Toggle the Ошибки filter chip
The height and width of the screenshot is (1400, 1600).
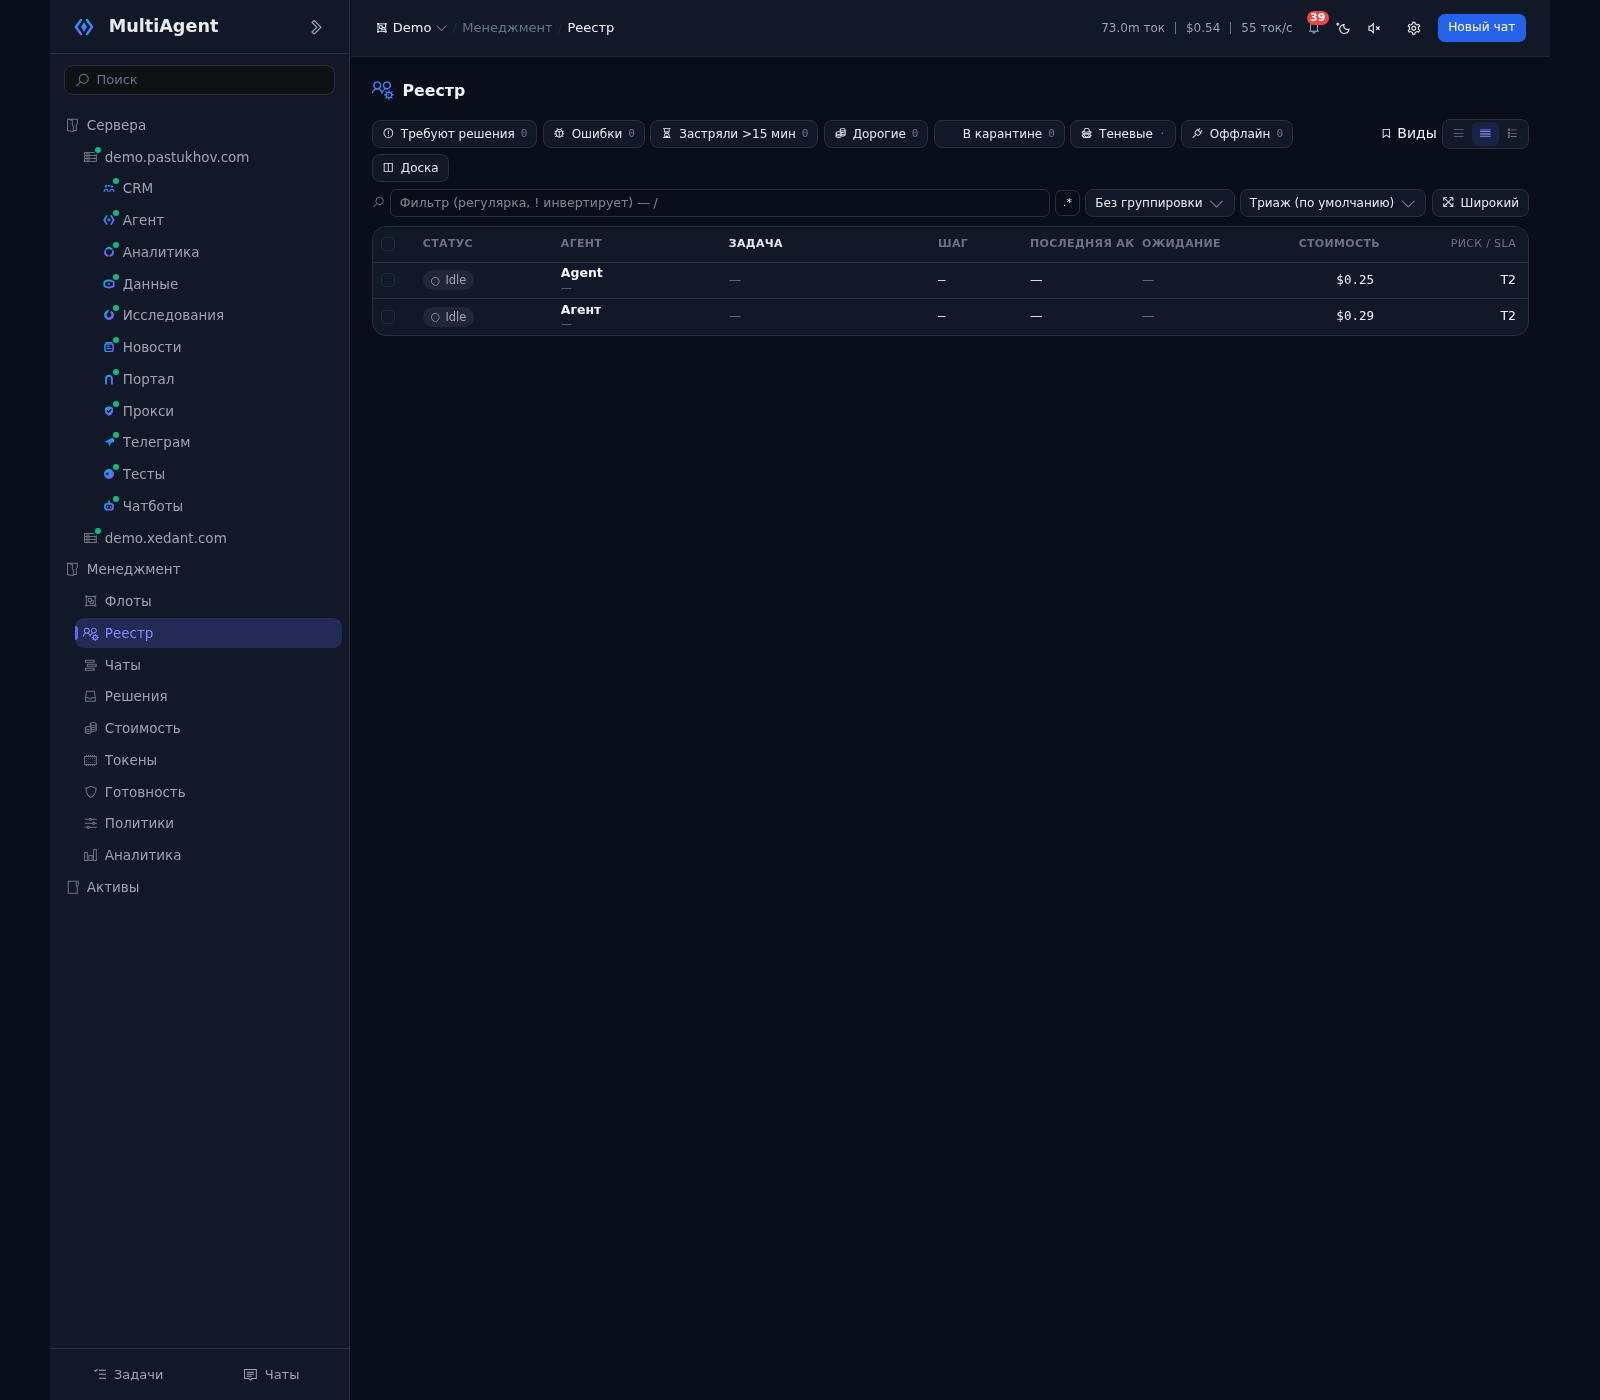[x=594, y=134]
